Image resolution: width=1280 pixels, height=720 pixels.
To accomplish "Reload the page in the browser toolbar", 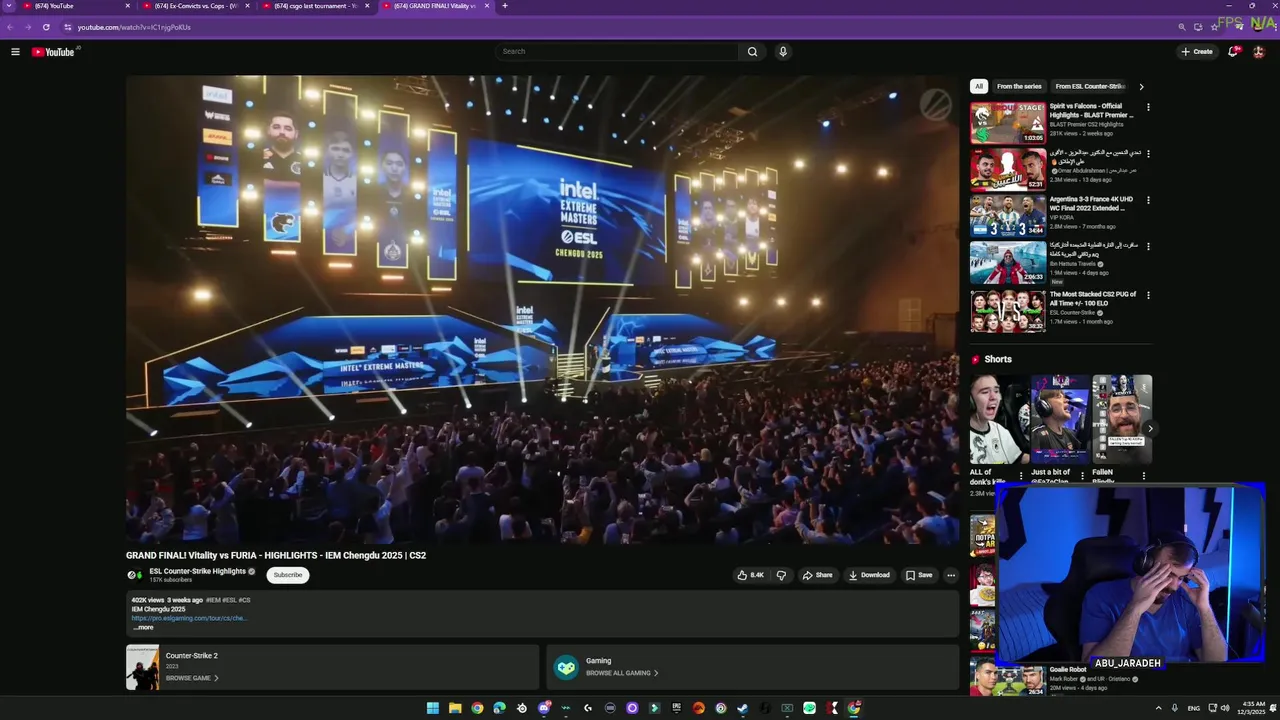I will pos(46,27).
